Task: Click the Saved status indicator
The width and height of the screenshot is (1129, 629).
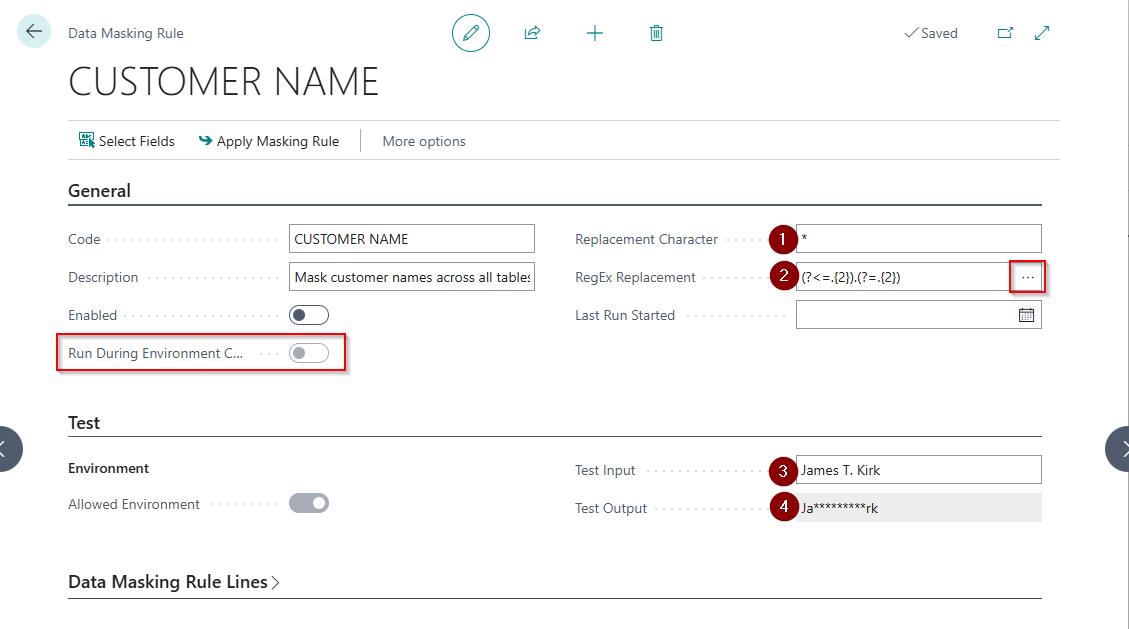Action: point(930,32)
